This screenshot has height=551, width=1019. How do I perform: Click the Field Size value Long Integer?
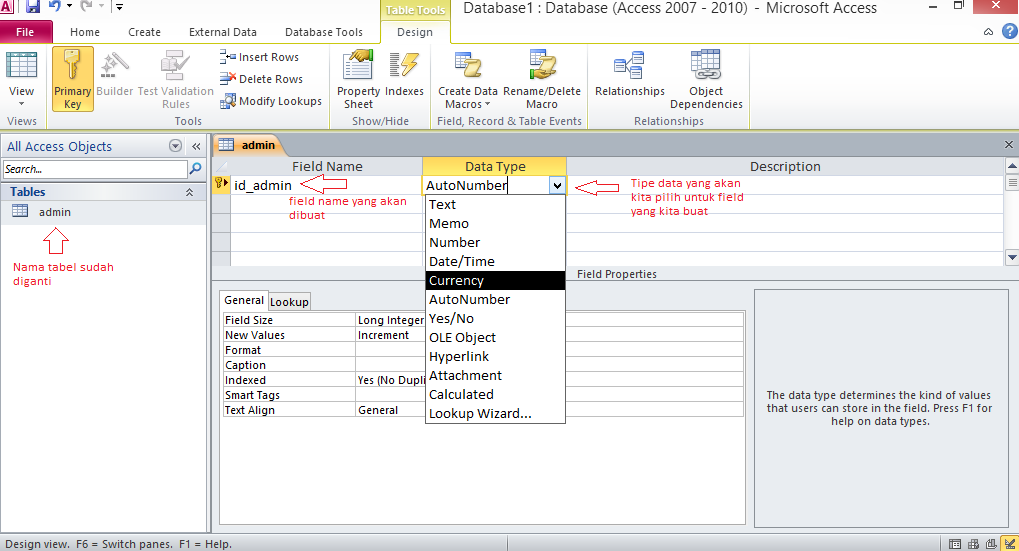pos(391,320)
